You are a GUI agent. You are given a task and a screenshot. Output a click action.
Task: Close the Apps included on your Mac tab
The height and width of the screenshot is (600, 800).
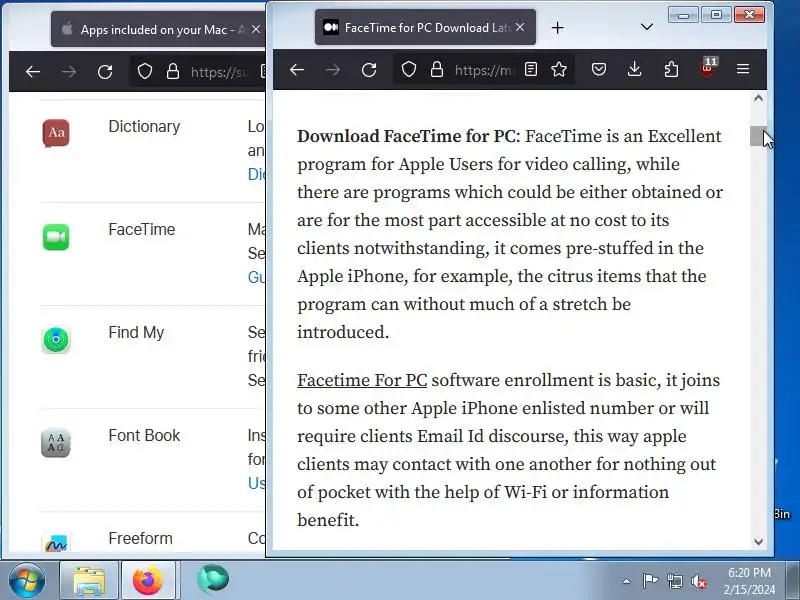click(256, 30)
